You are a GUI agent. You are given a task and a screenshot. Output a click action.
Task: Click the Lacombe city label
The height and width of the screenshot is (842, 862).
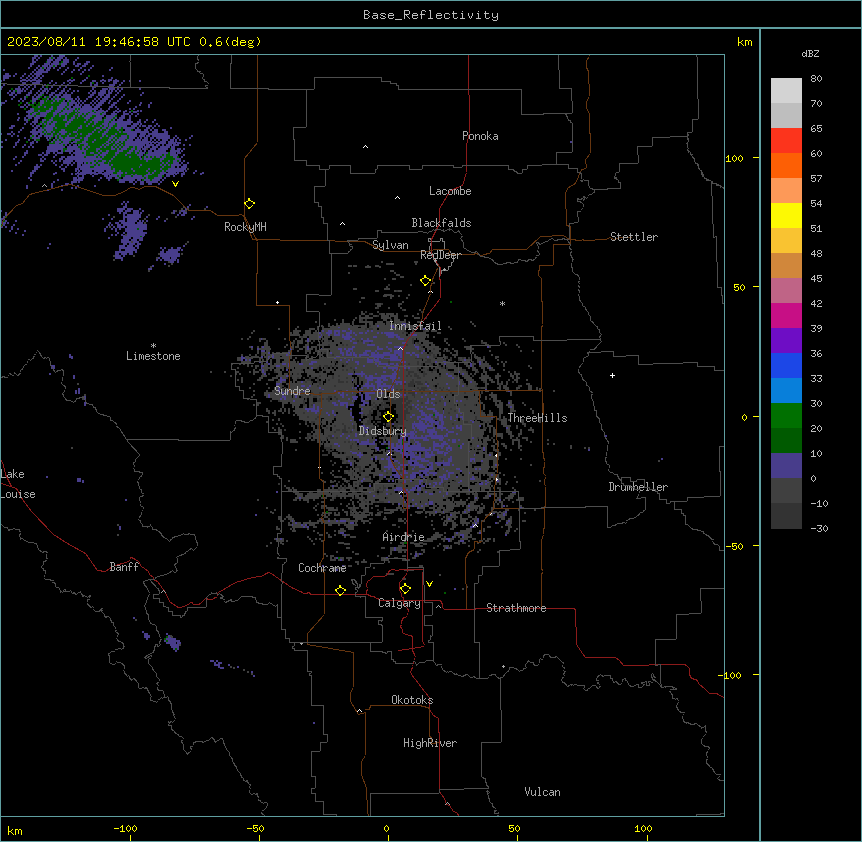(x=450, y=191)
